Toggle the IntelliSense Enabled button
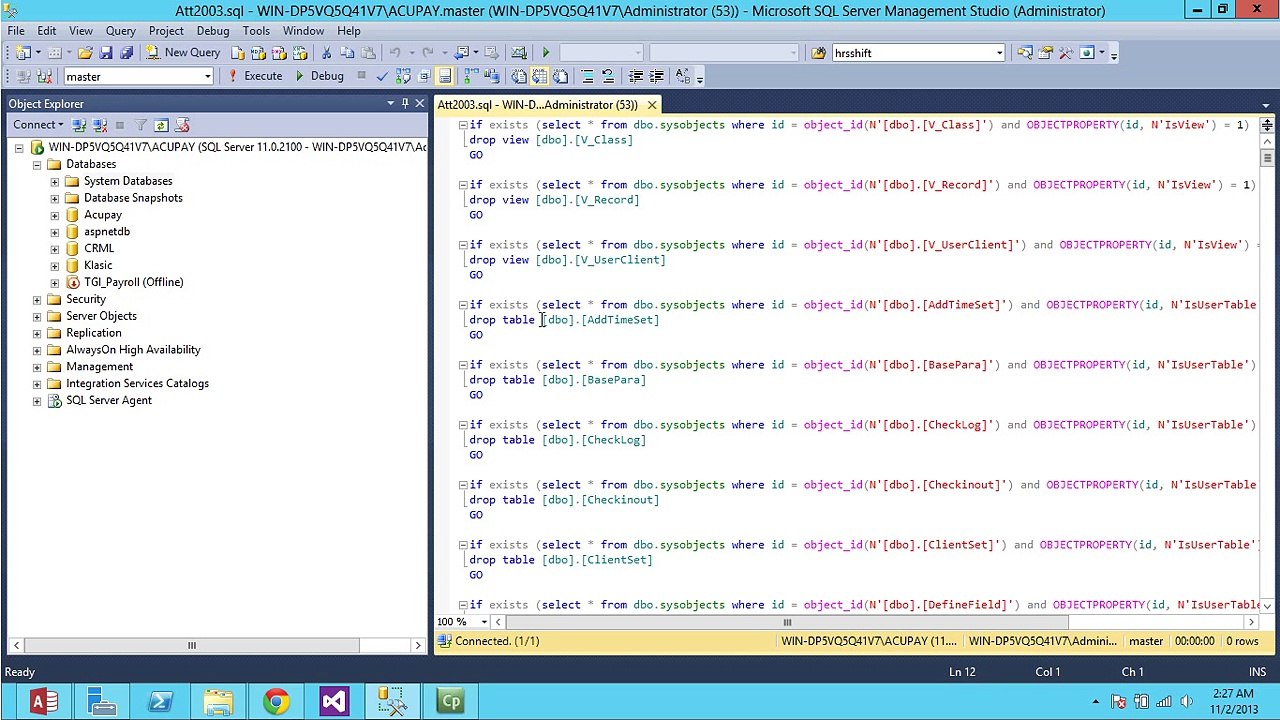The width and height of the screenshot is (1280, 720). (x=444, y=76)
